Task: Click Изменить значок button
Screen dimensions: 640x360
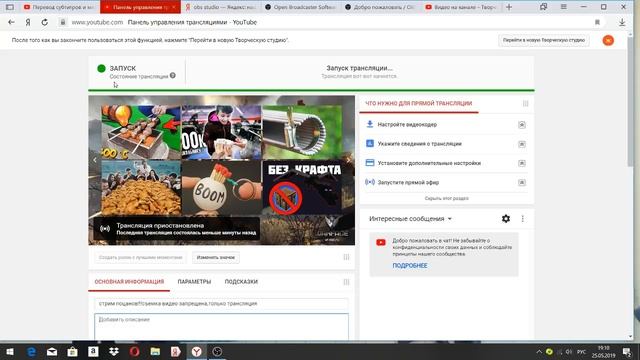Action: (216, 258)
